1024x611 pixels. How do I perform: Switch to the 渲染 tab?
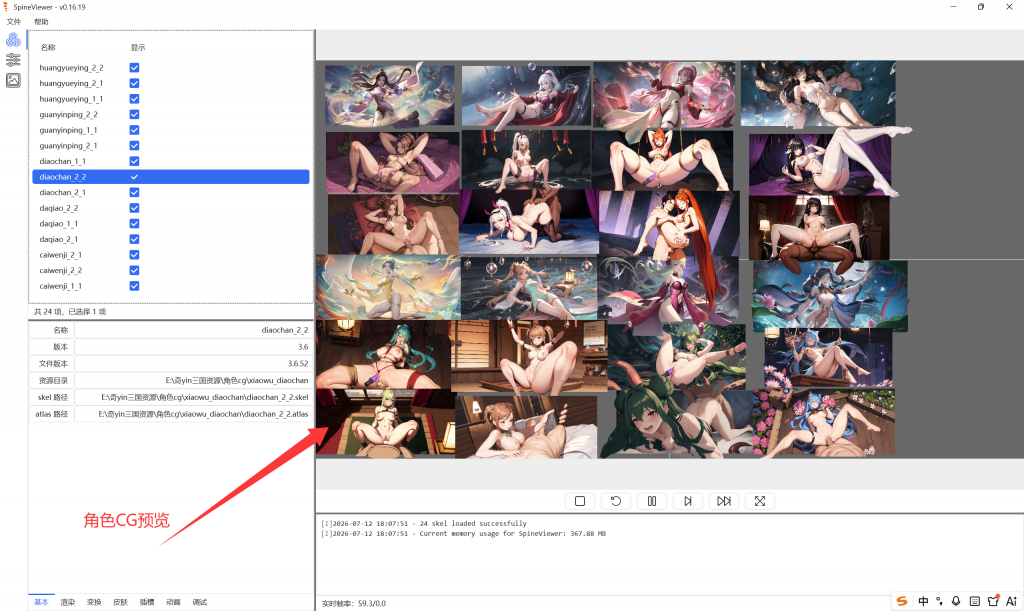[68, 602]
